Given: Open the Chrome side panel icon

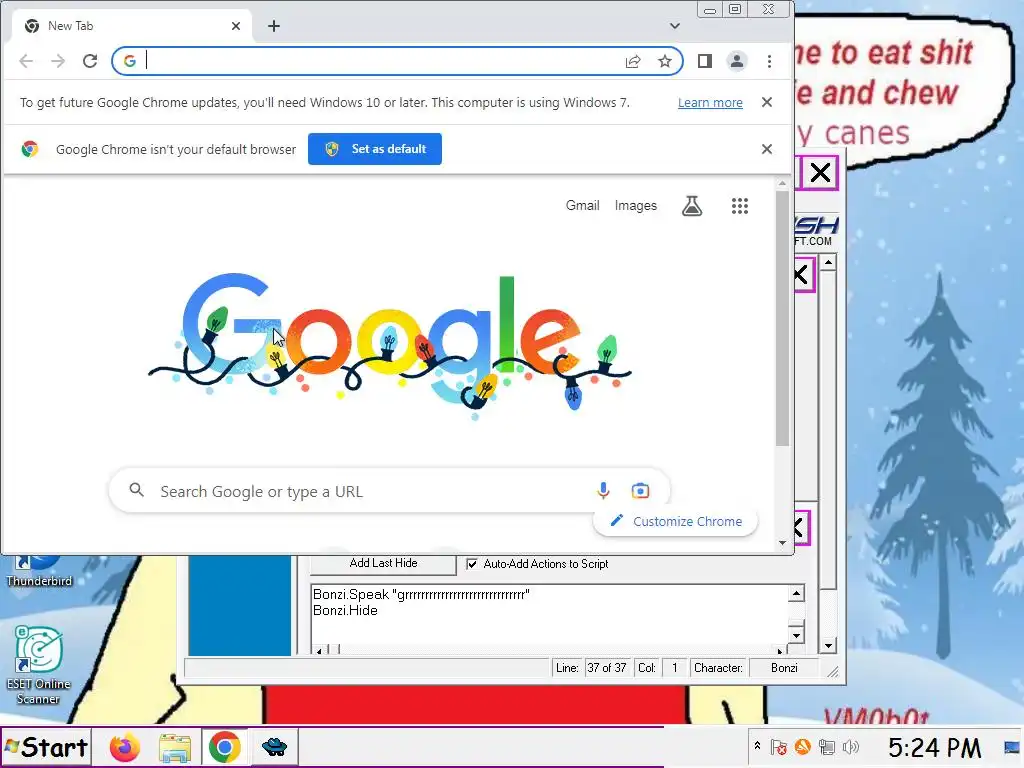Looking at the screenshot, I should point(705,61).
